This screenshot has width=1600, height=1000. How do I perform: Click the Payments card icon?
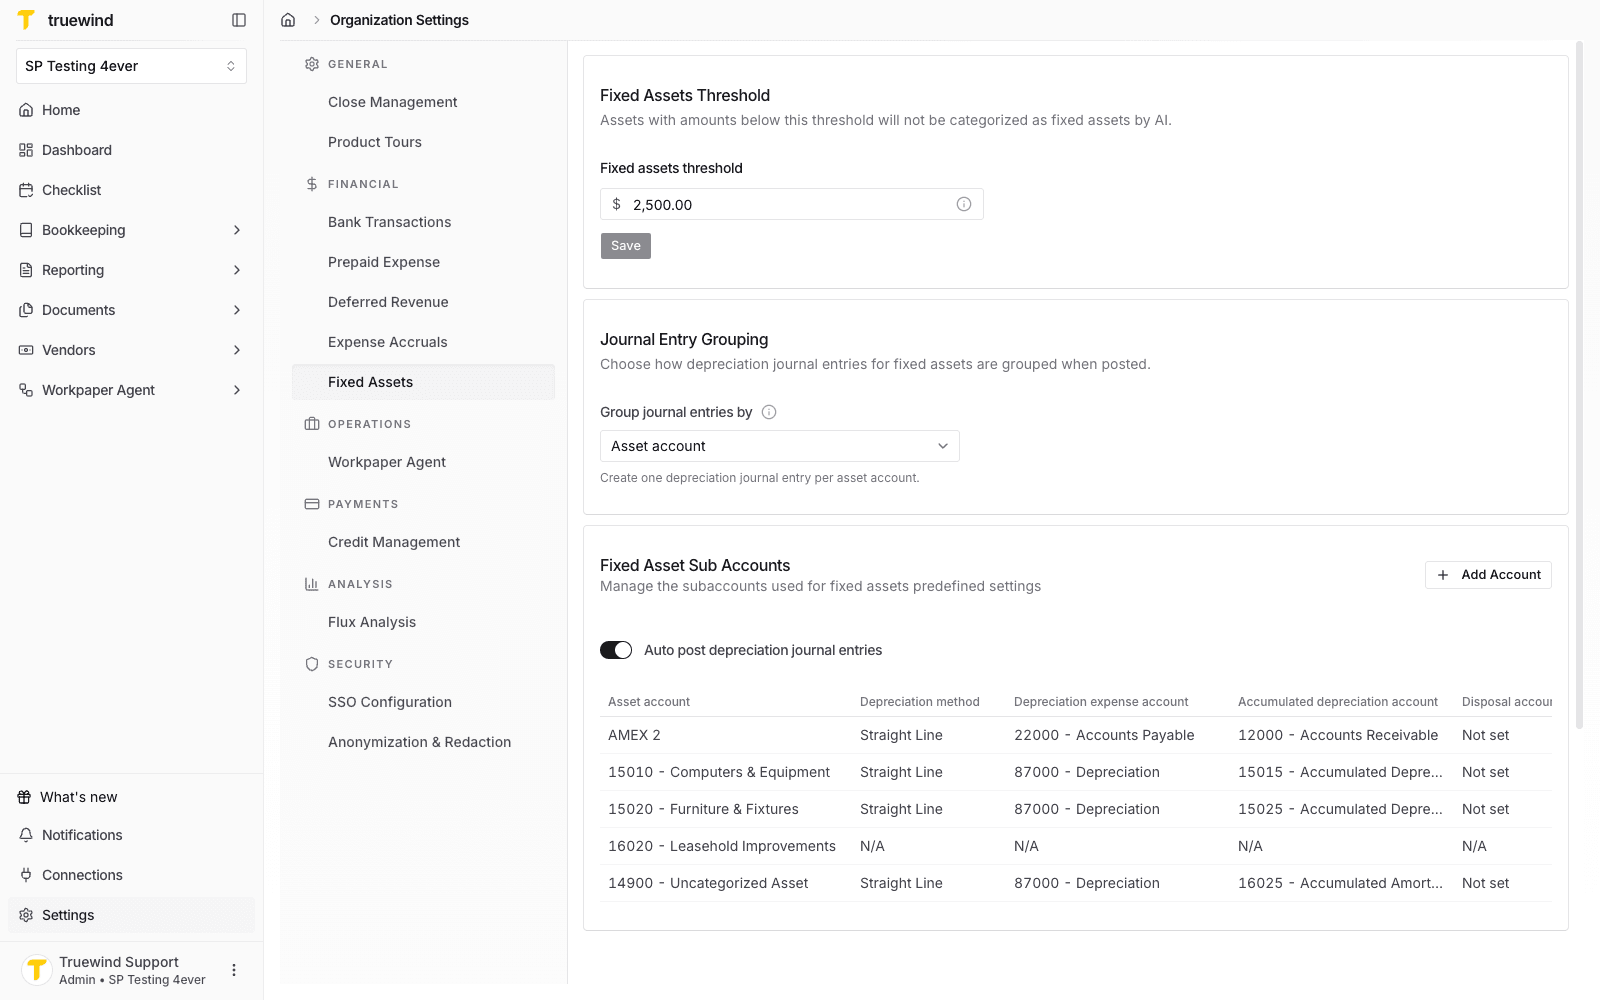[x=312, y=504]
